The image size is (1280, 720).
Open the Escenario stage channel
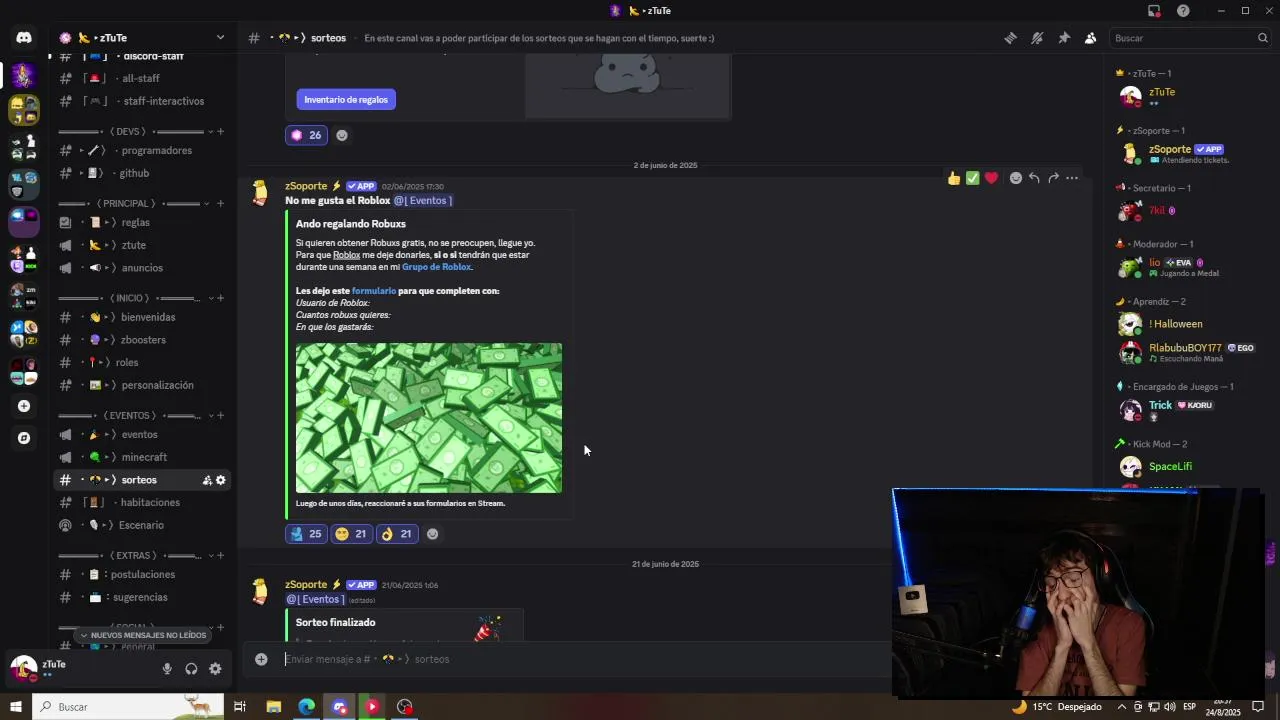[x=142, y=525]
